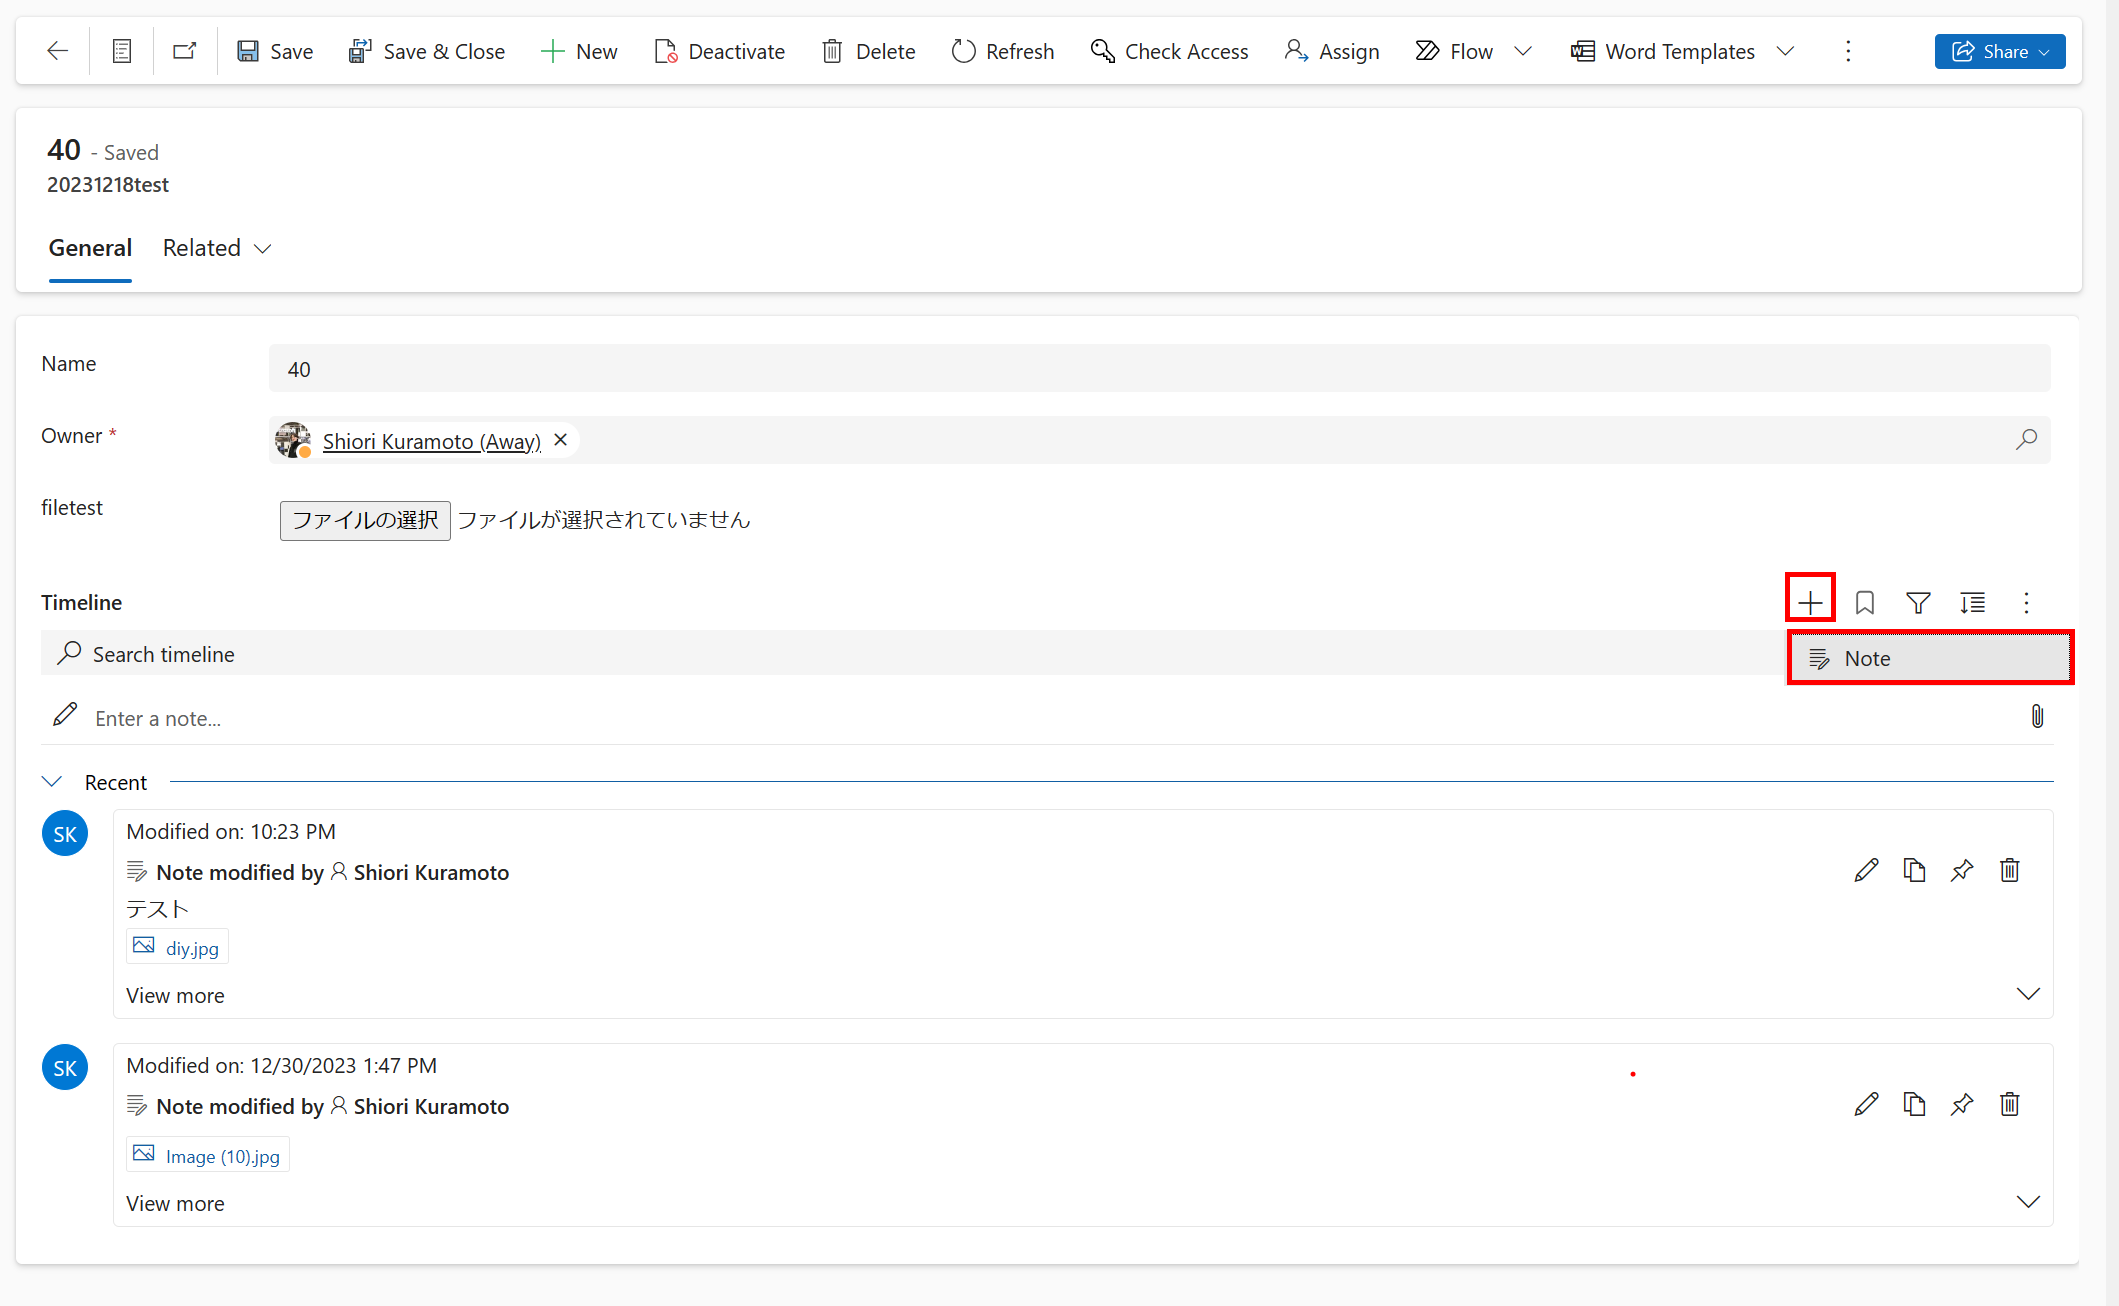Click the Timeline sort order icon
This screenshot has width=2119, height=1306.
[1972, 602]
